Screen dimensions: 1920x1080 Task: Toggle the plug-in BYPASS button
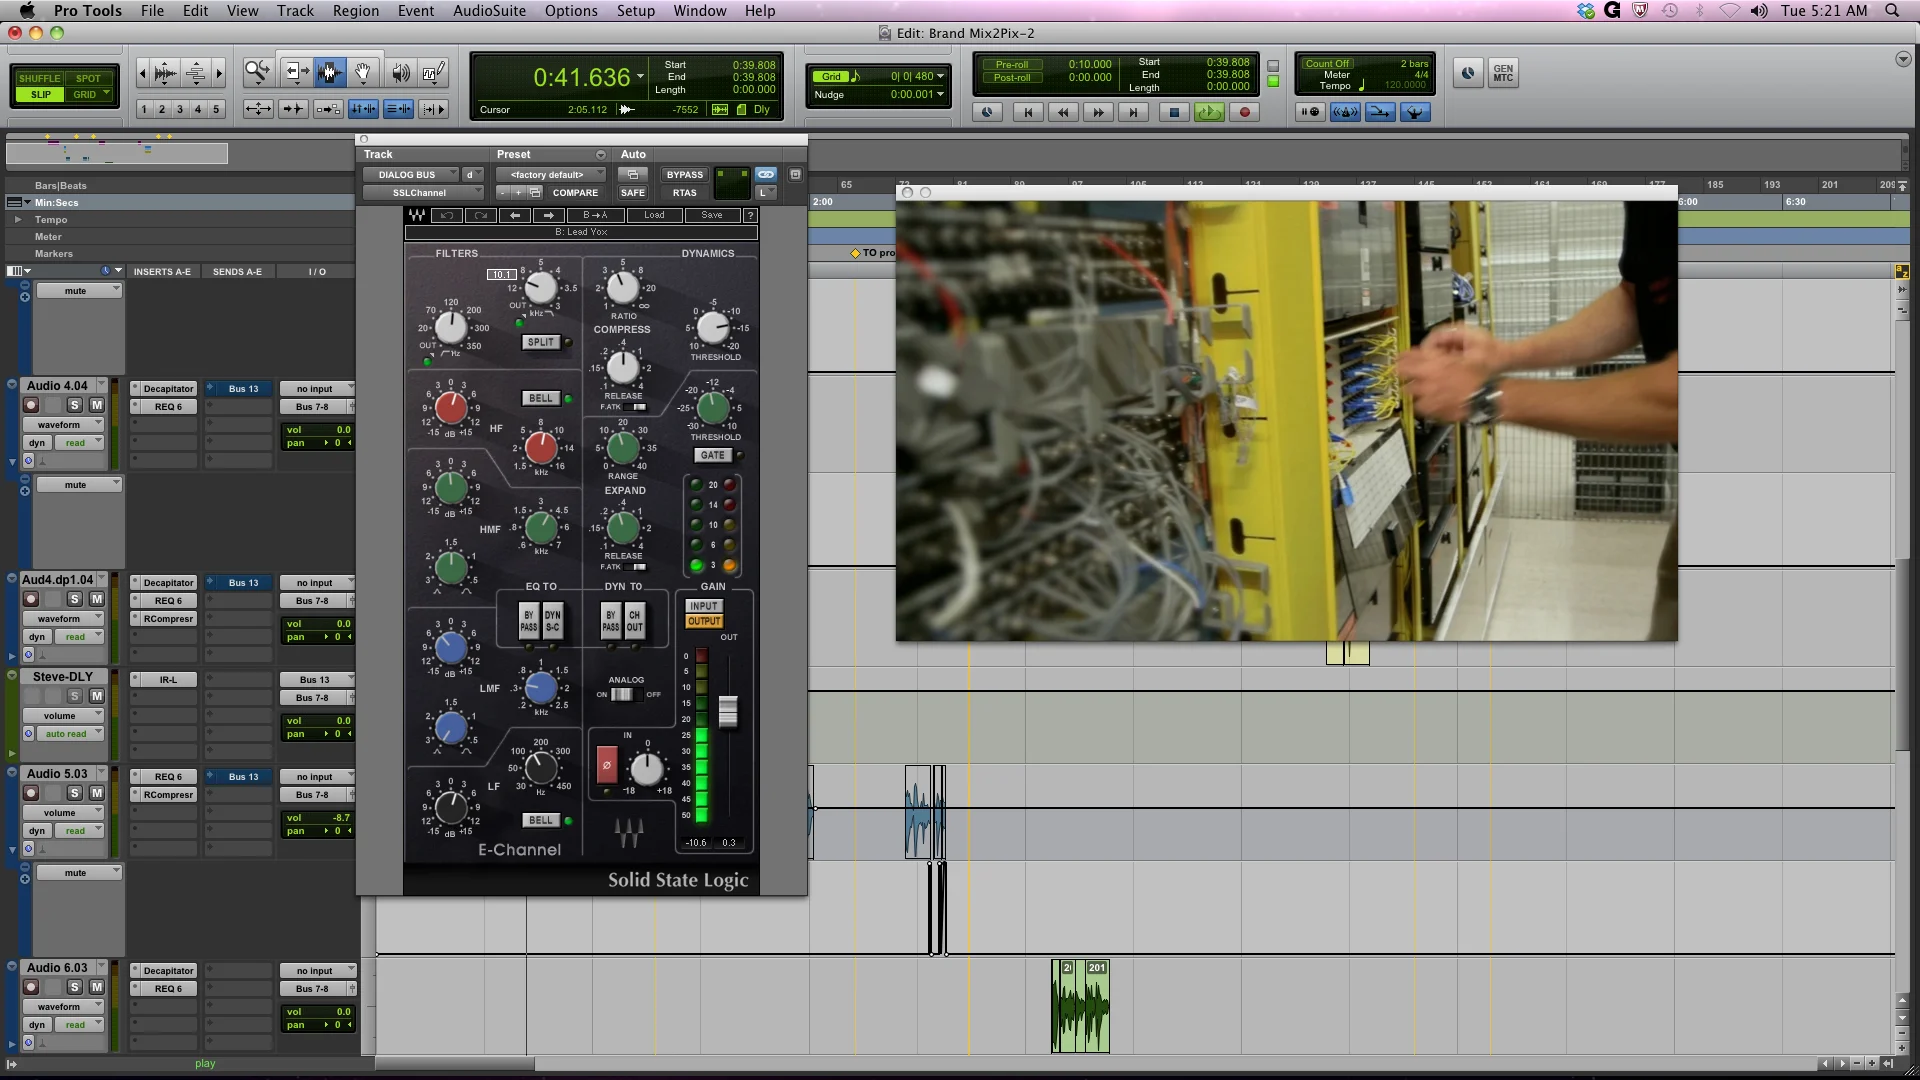pyautogui.click(x=685, y=175)
